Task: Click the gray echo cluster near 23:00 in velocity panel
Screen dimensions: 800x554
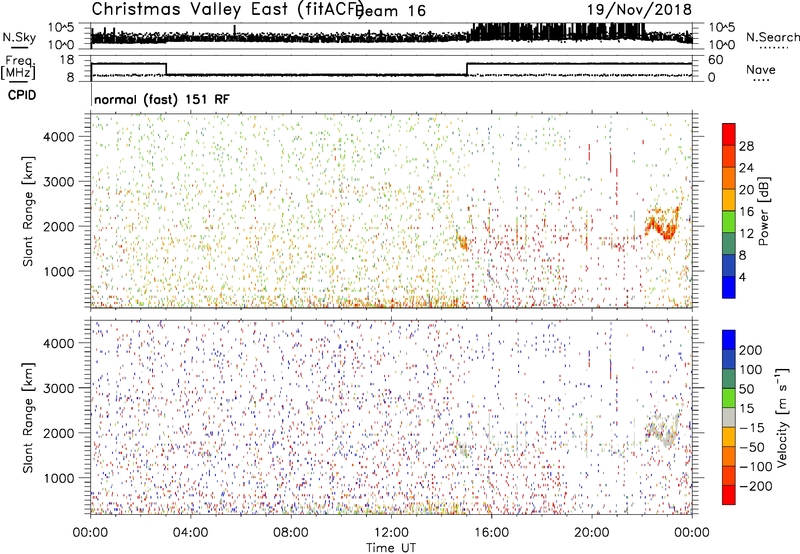Action: pyautogui.click(x=662, y=432)
